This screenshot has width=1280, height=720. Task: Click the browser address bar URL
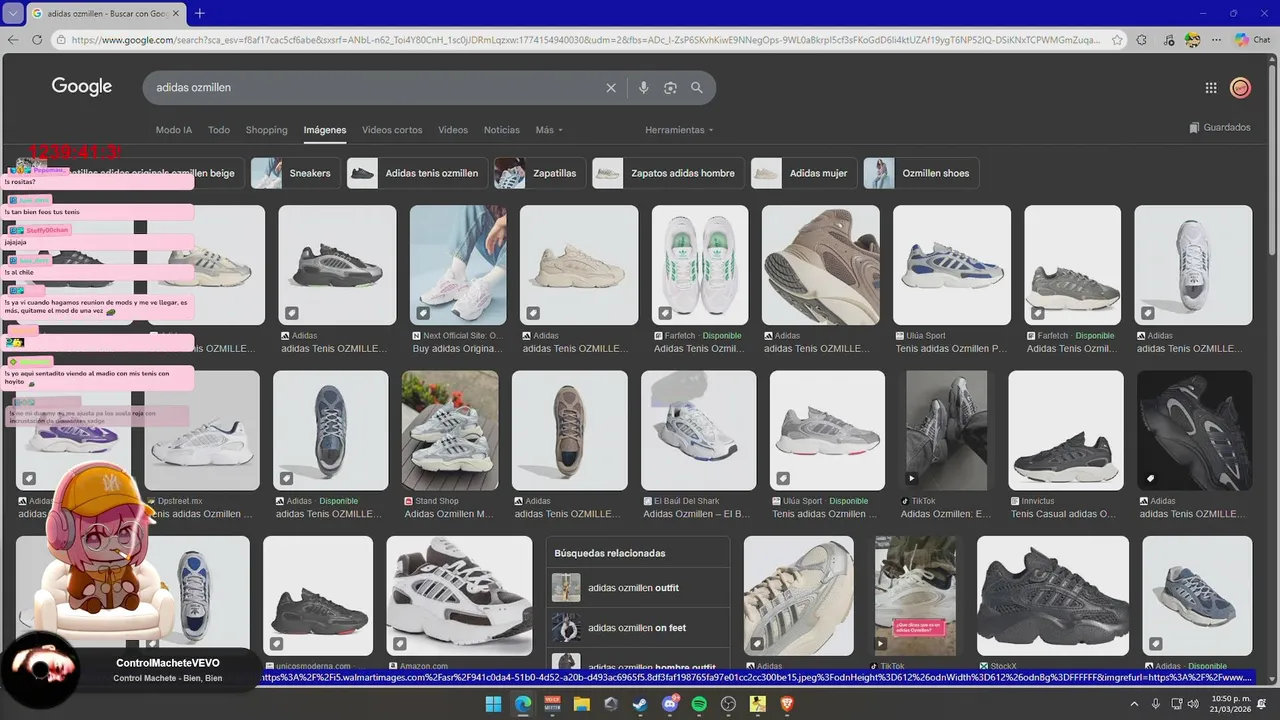[x=585, y=40]
